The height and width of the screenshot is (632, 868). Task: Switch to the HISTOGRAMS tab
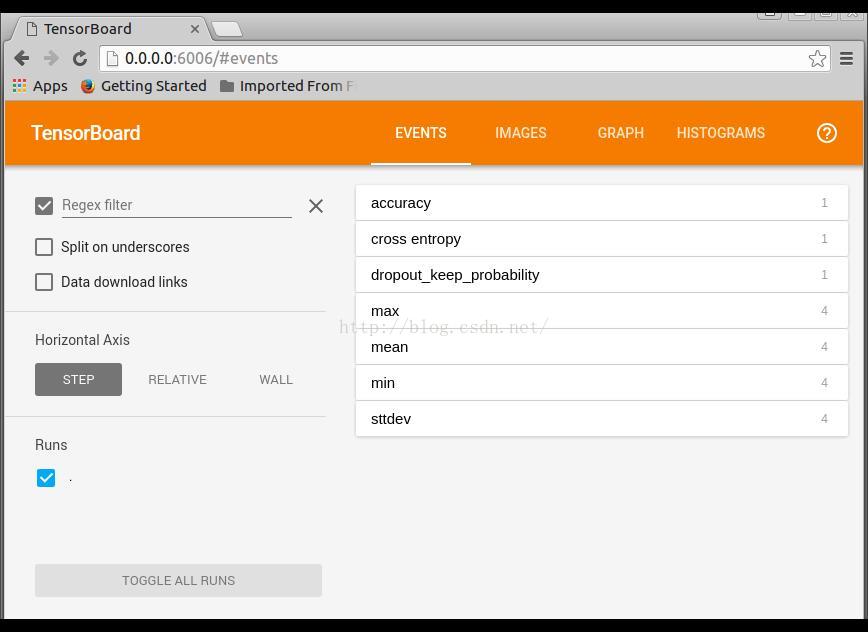point(721,133)
